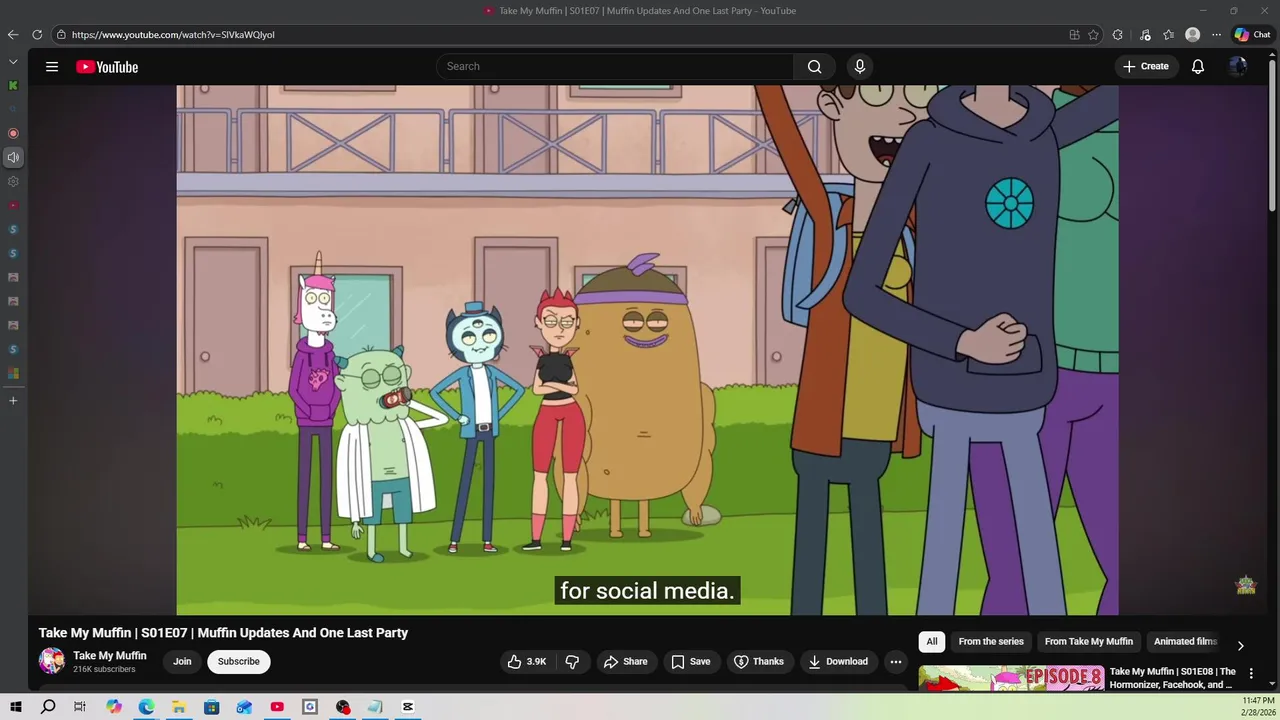Open Episode 8 recommended video thumbnail
The image size is (1280, 720).
click(x=1011, y=678)
